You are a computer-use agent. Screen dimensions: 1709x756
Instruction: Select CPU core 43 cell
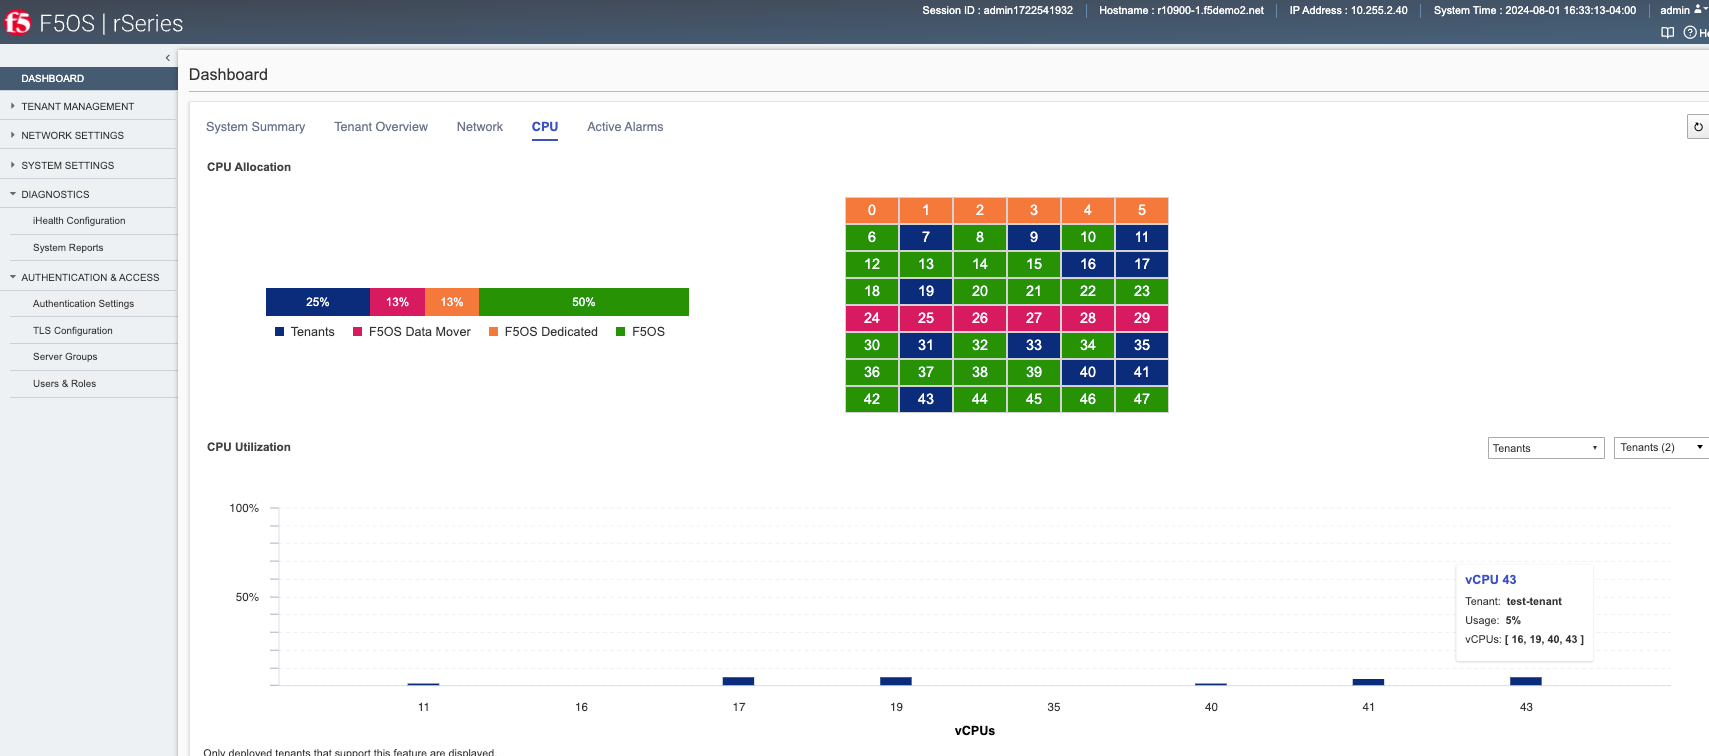point(926,399)
